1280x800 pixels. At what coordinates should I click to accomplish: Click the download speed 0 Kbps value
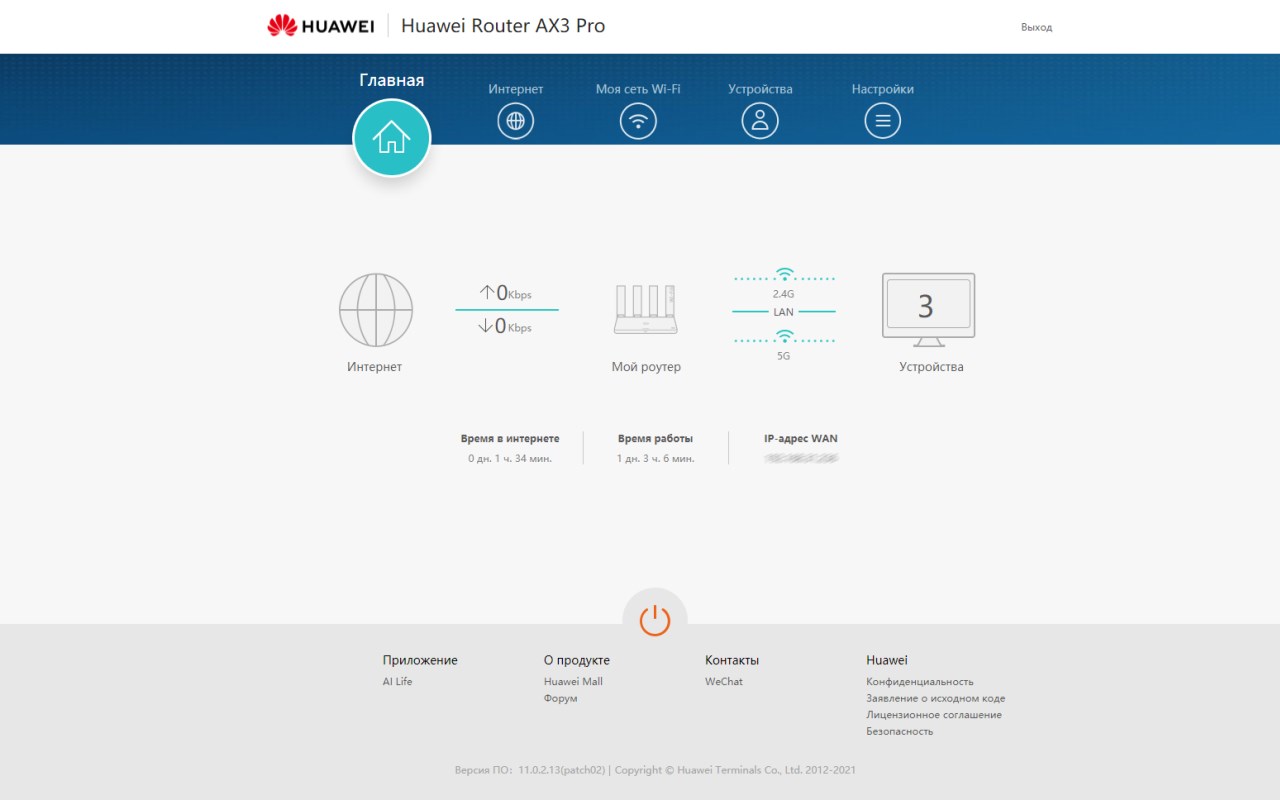506,325
